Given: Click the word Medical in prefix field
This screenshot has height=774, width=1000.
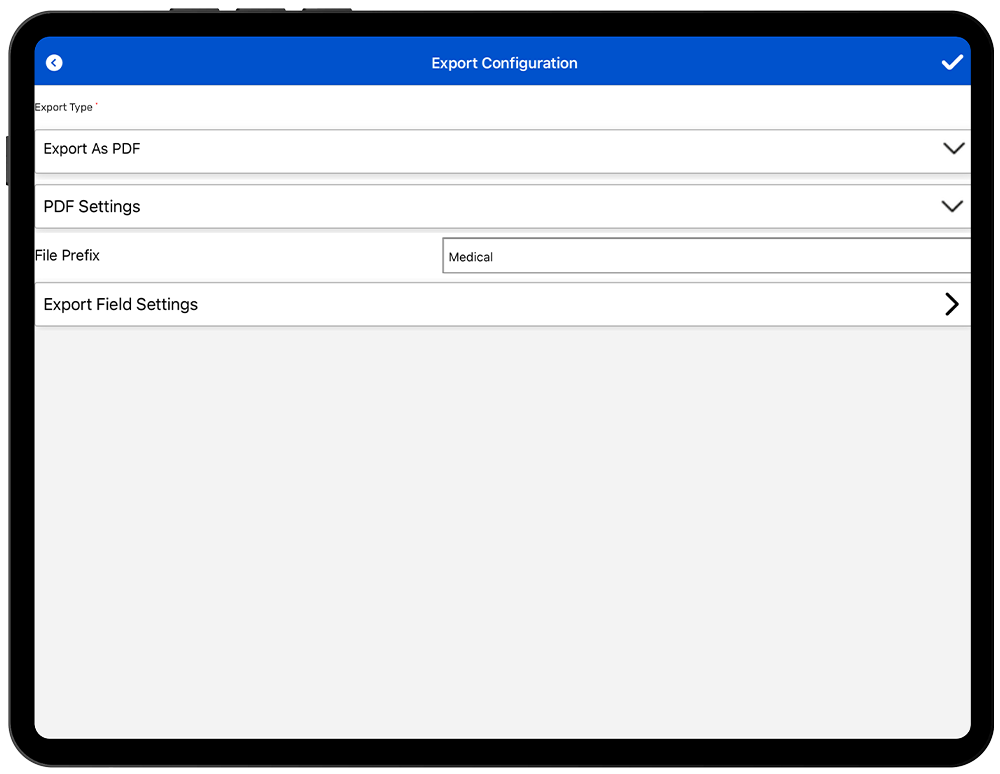Looking at the screenshot, I should [x=471, y=258].
